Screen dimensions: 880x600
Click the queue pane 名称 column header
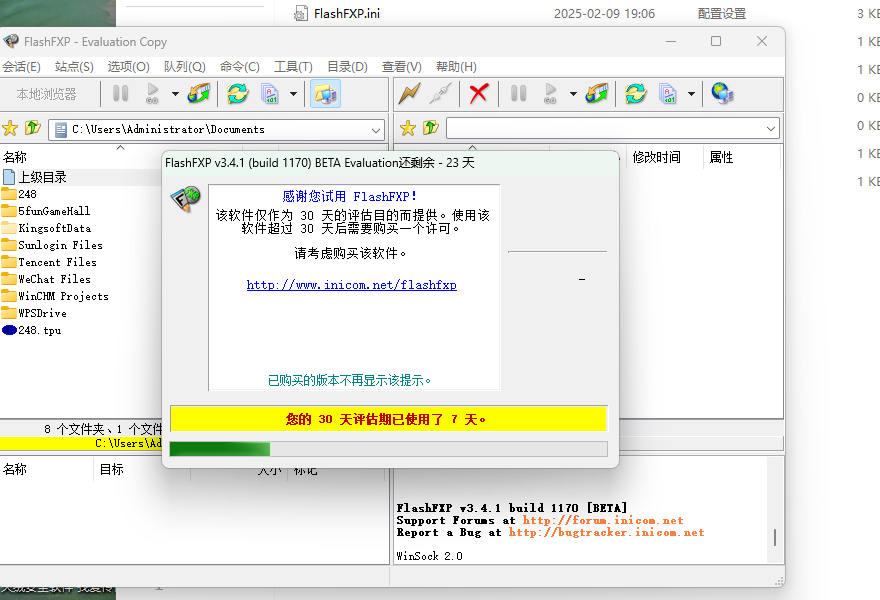point(15,469)
